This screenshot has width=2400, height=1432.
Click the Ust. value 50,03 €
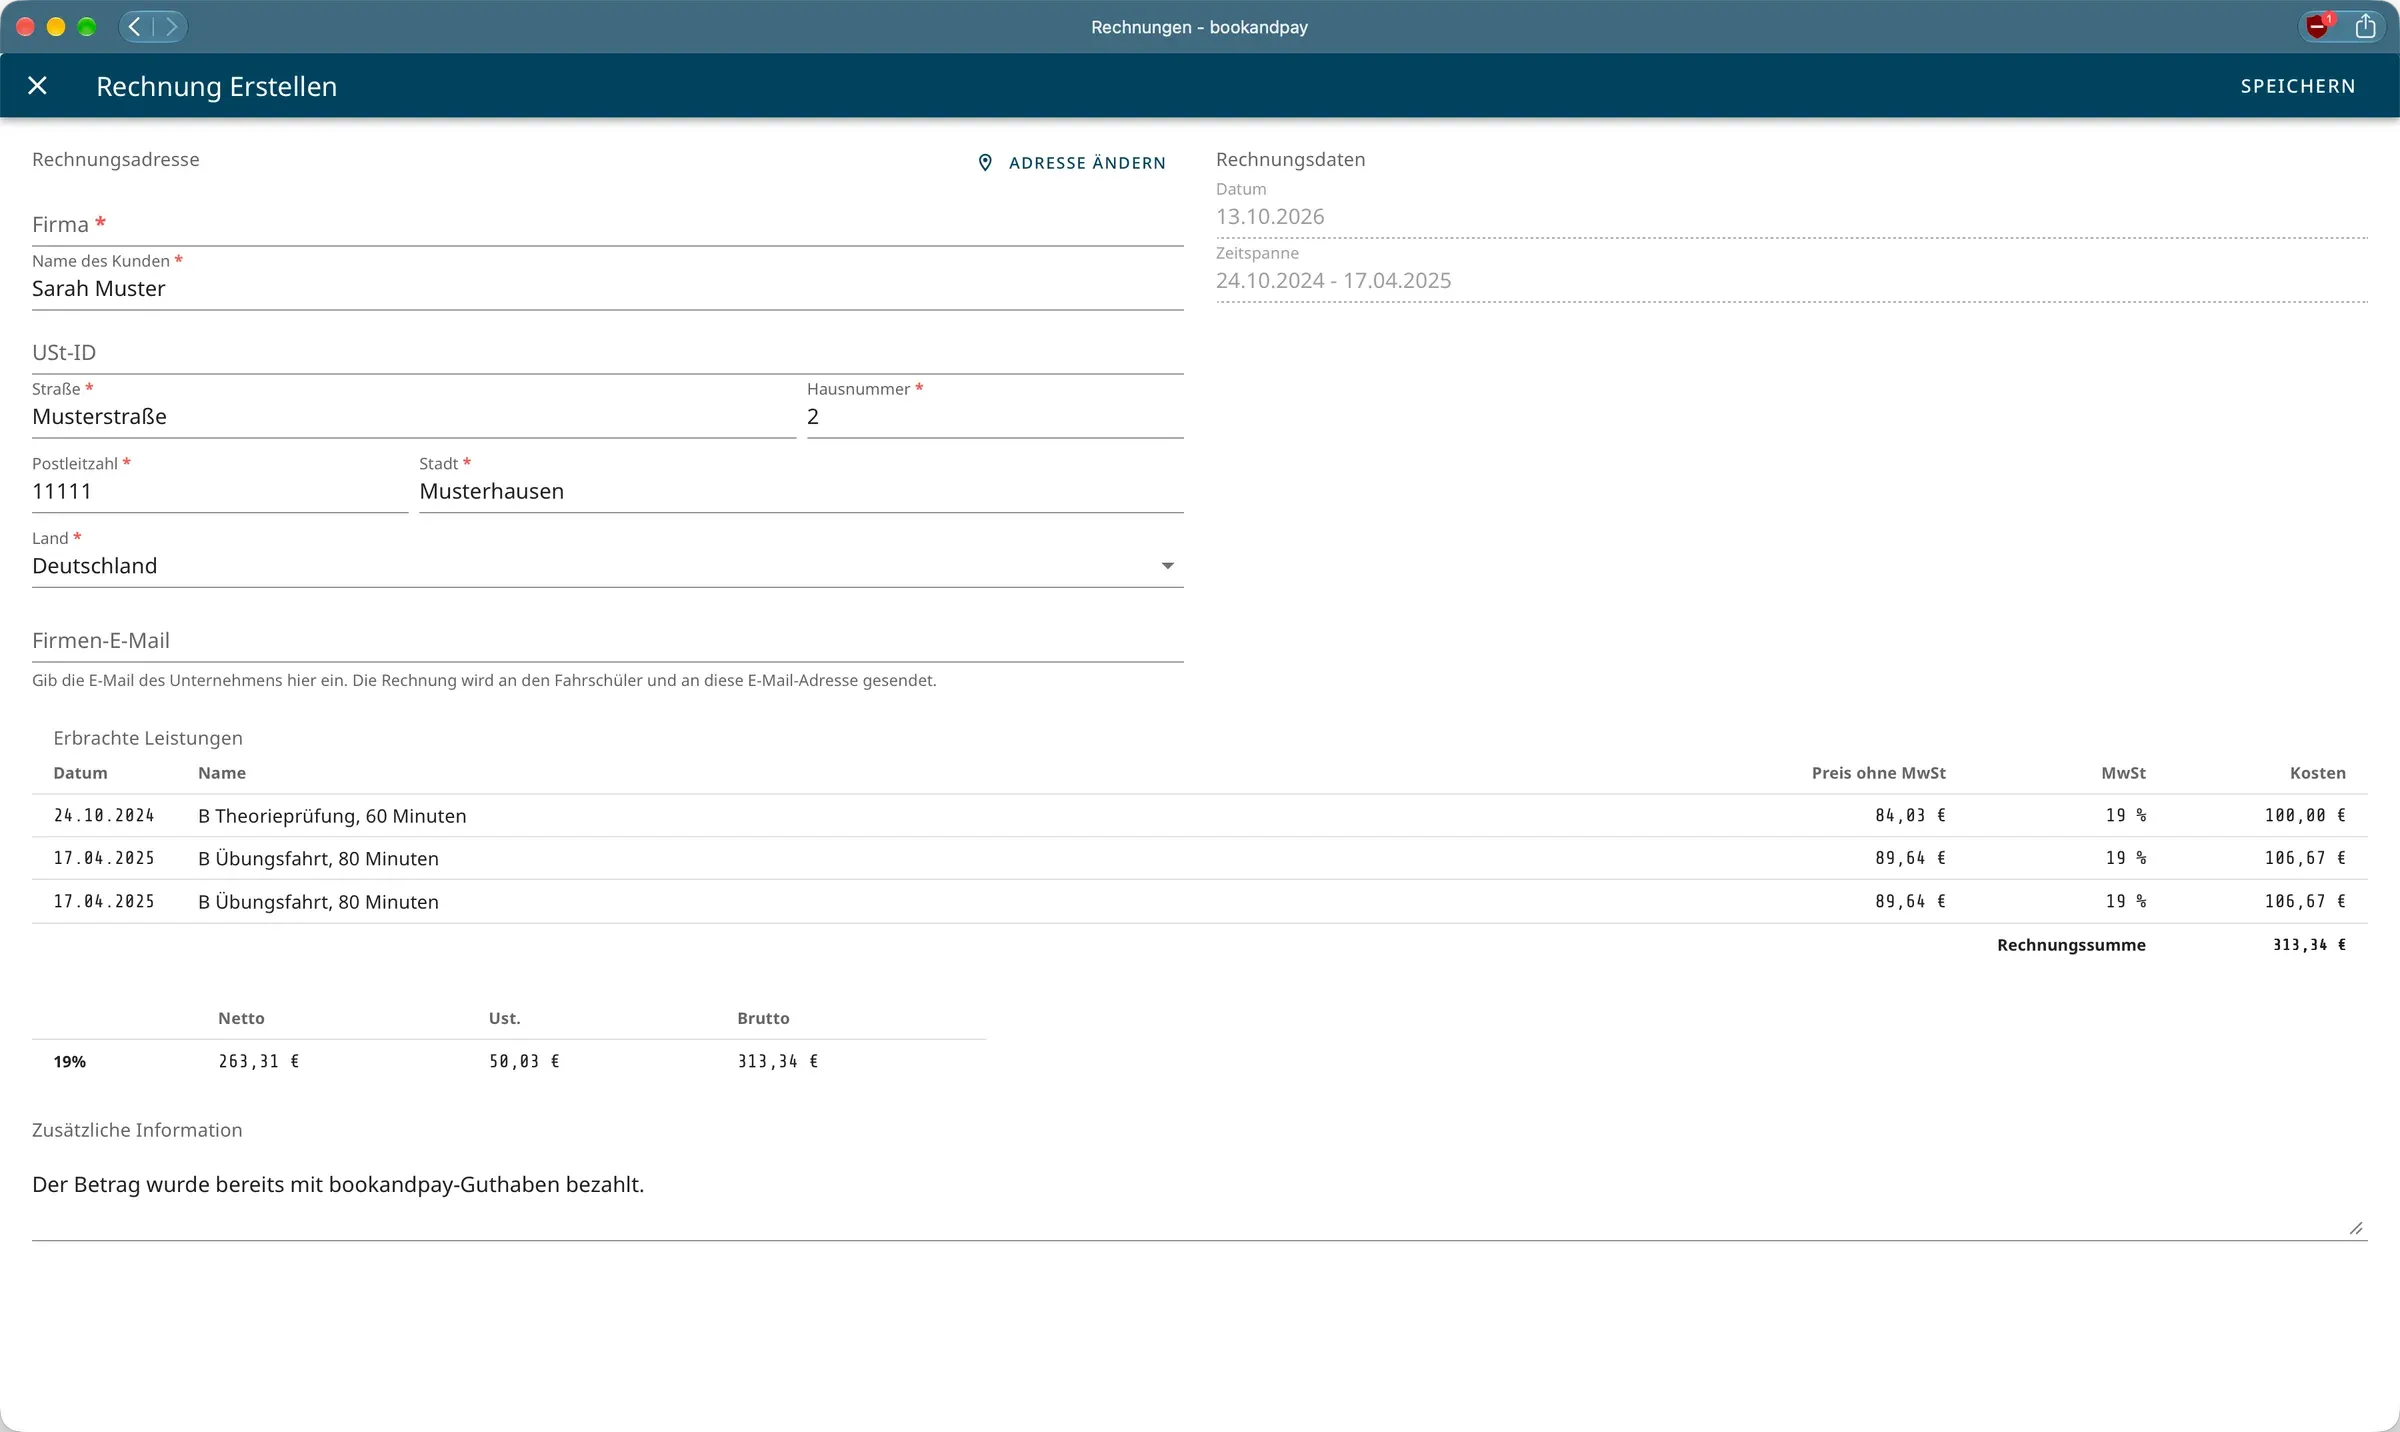pyautogui.click(x=524, y=1062)
